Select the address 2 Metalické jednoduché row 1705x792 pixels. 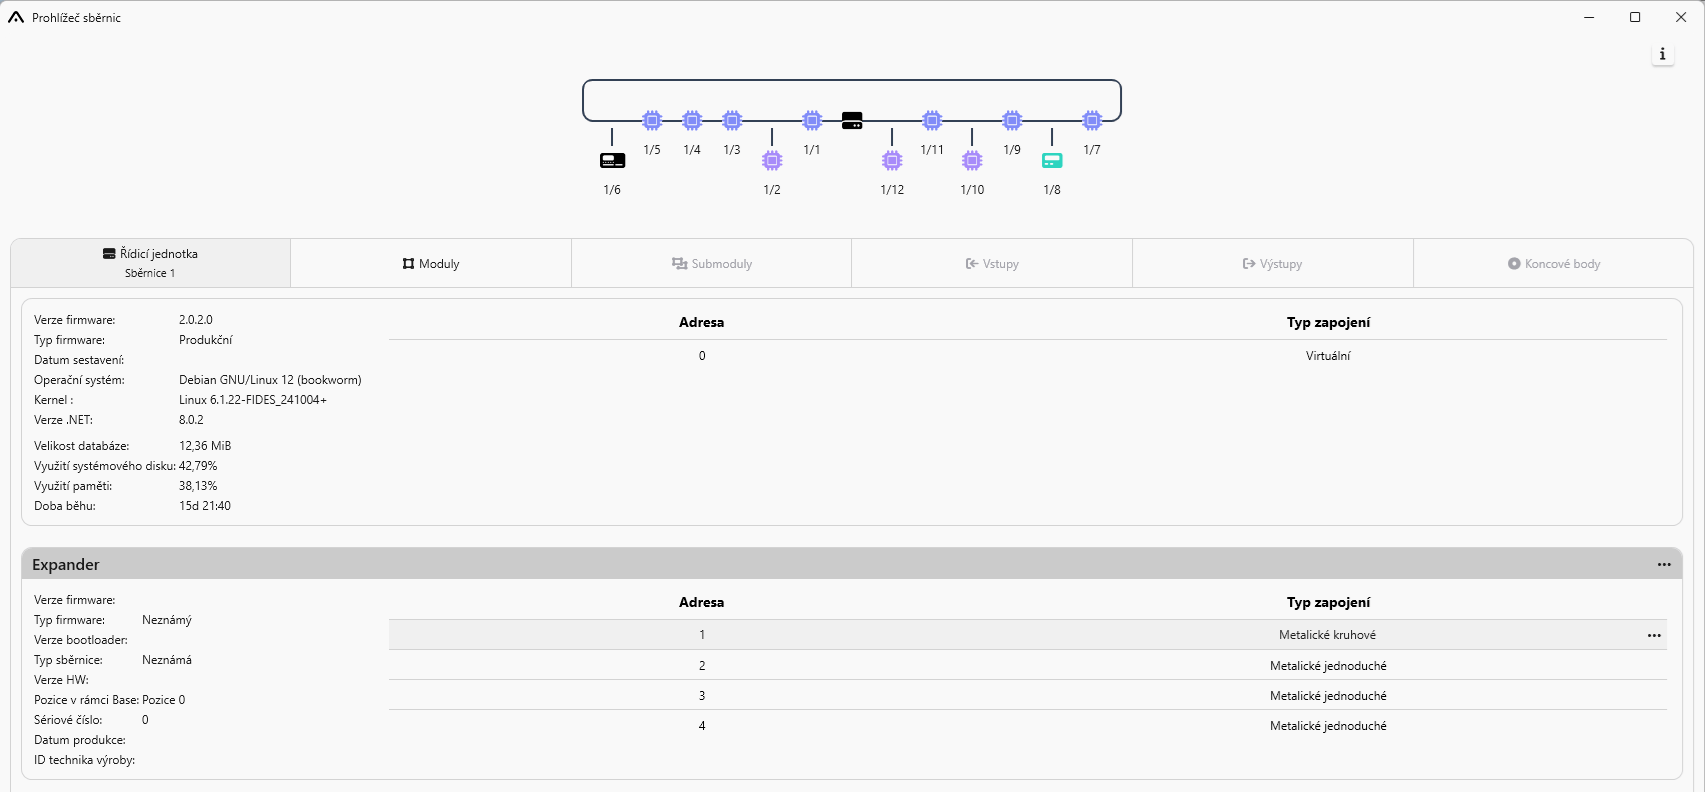tap(1027, 666)
